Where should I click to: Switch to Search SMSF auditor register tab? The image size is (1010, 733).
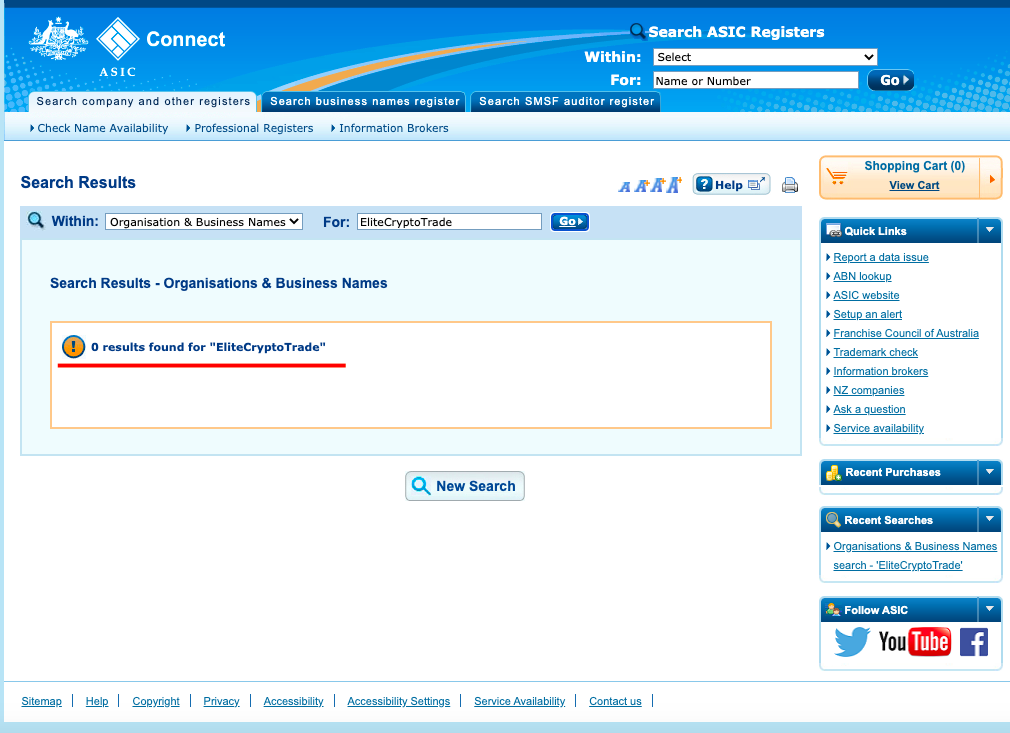pyautogui.click(x=566, y=101)
